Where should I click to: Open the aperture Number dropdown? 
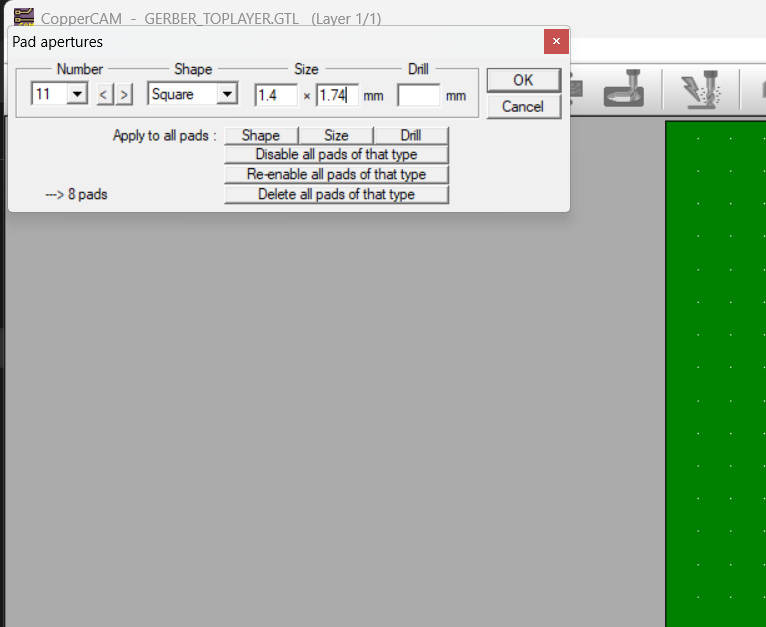point(77,94)
